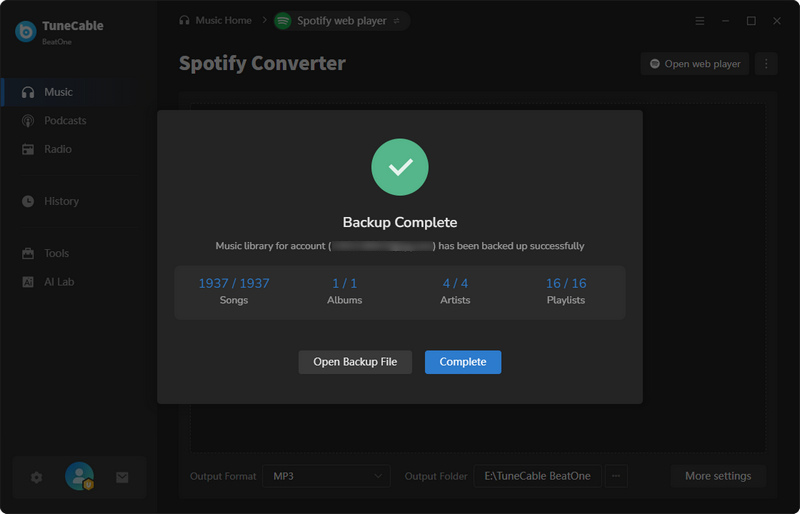Open settings with the gear icon
800x514 pixels.
pos(36,477)
